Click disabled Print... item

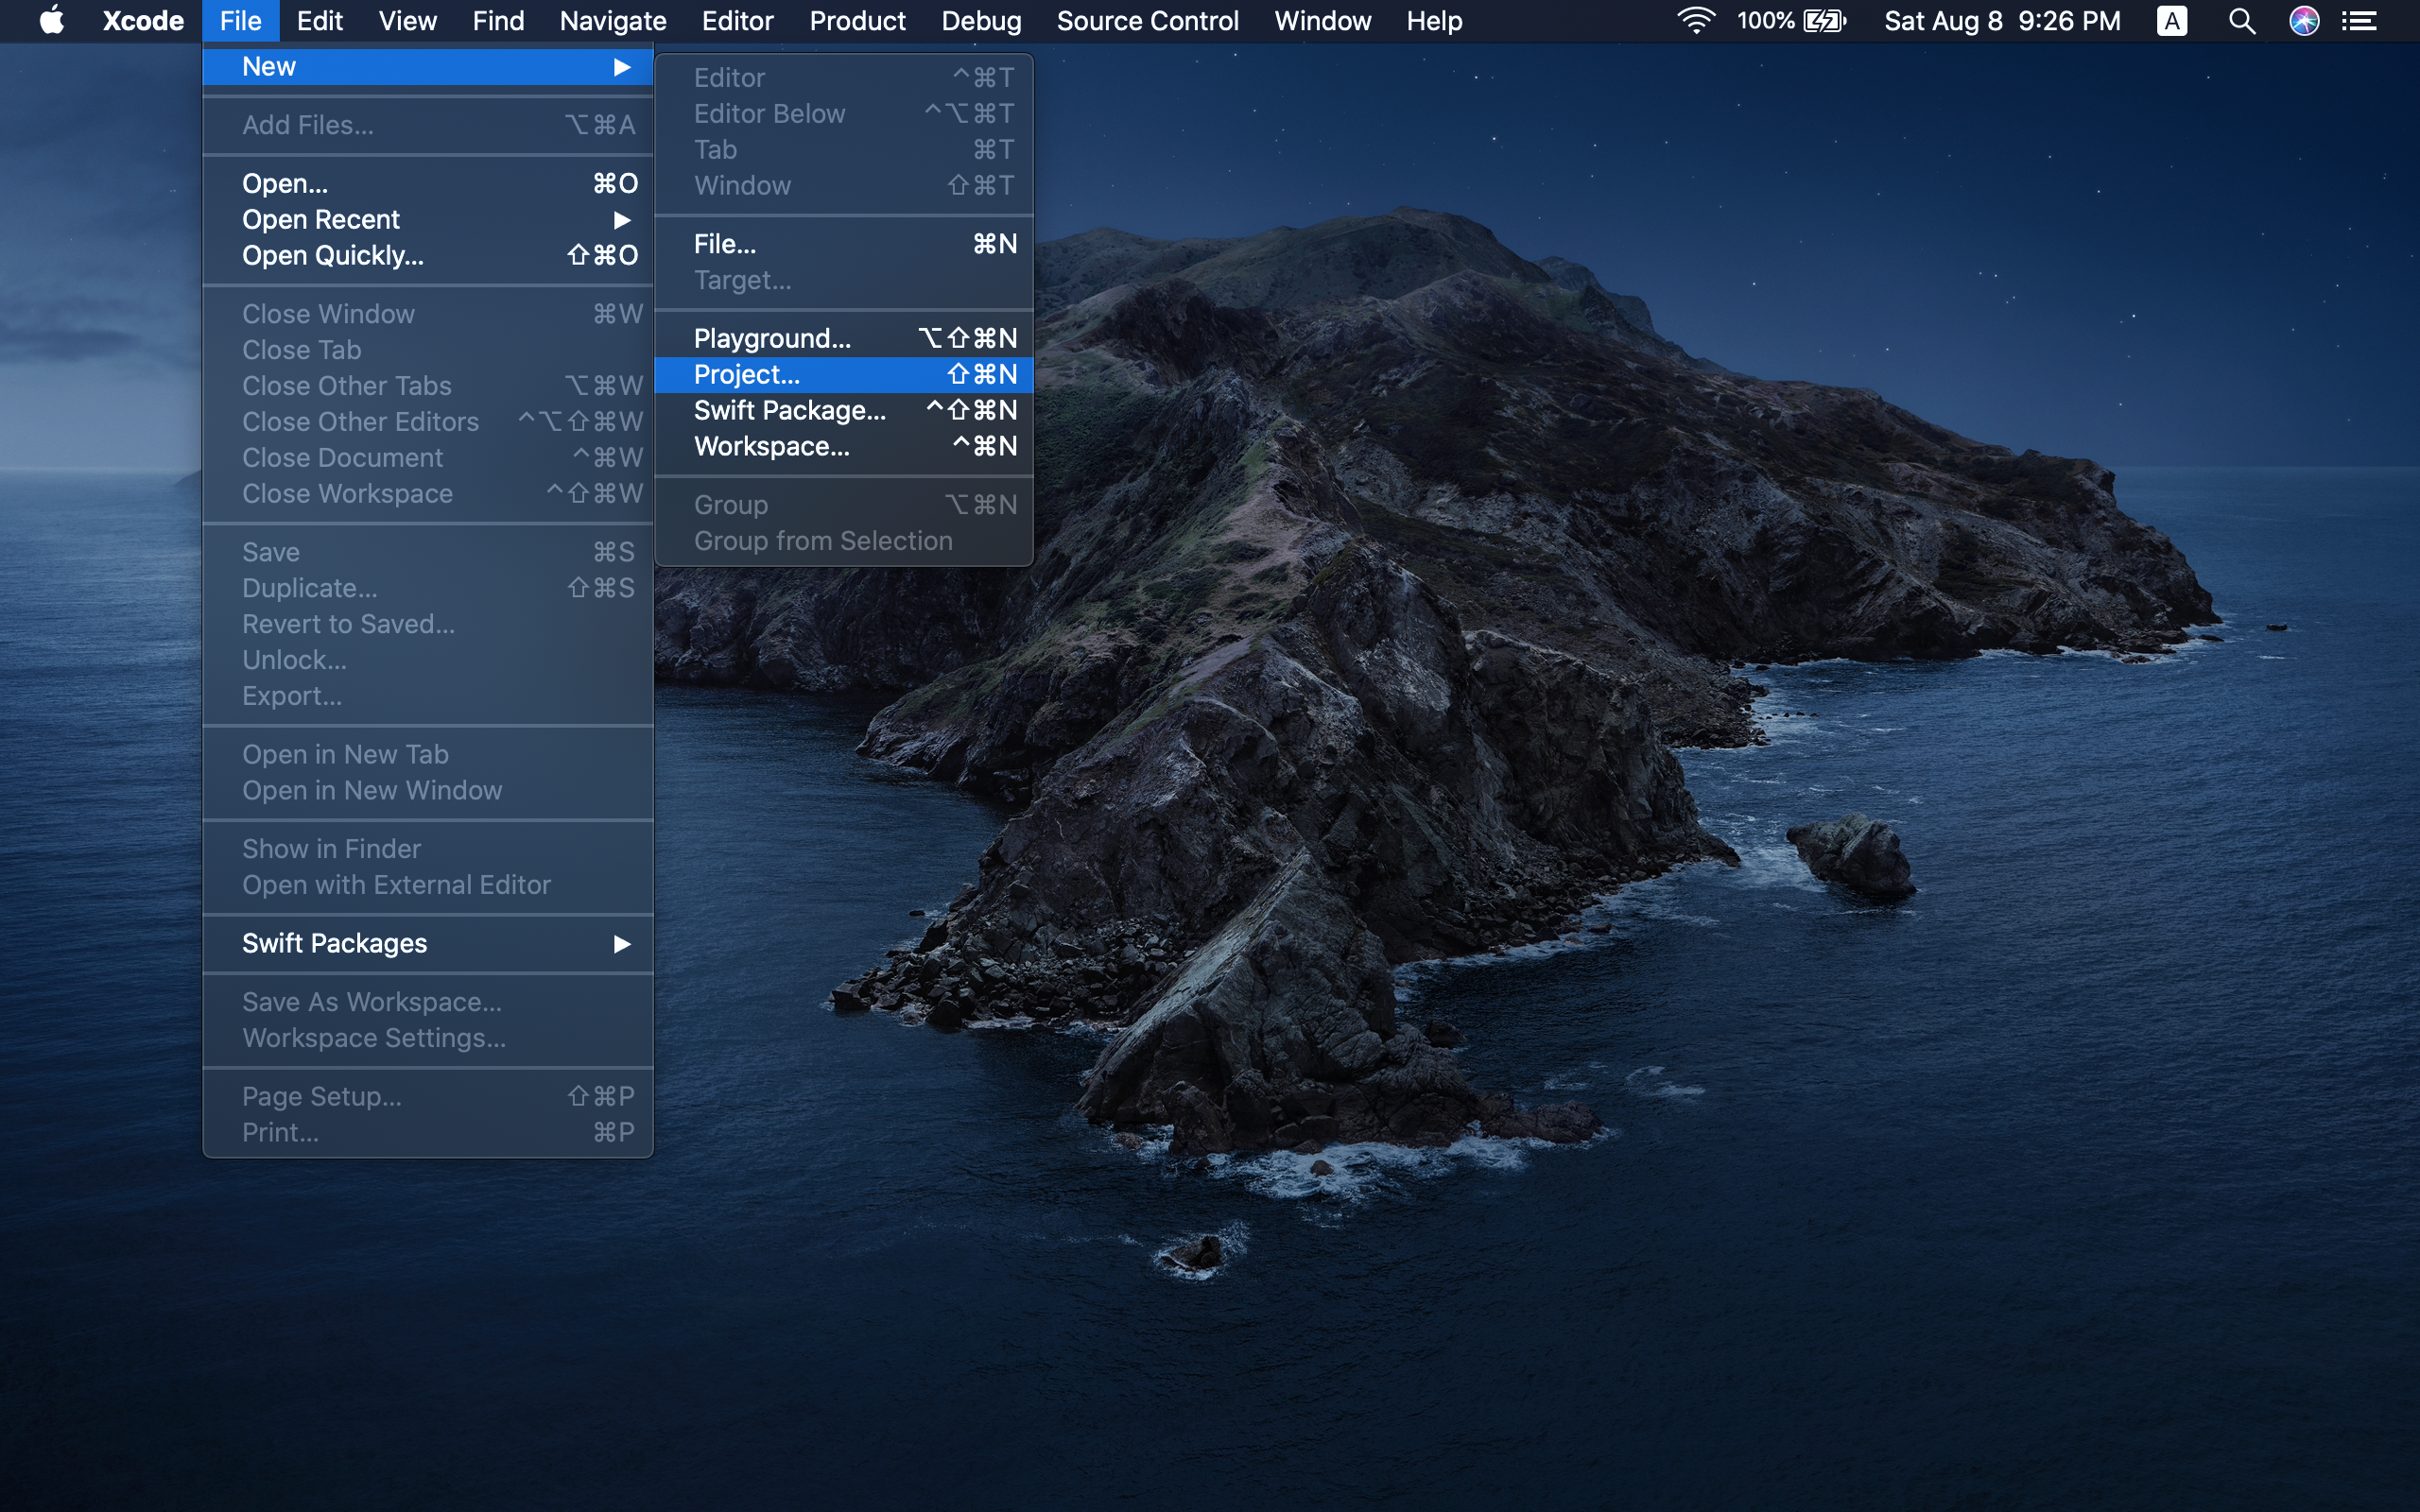[x=428, y=1133]
